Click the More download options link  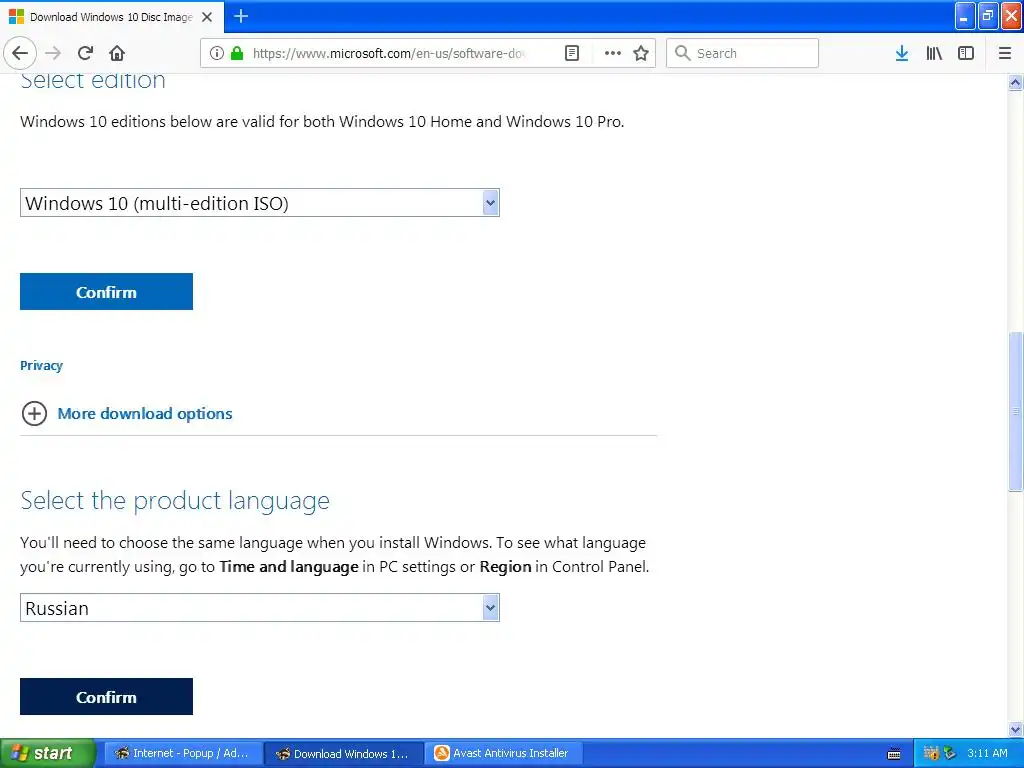click(145, 414)
